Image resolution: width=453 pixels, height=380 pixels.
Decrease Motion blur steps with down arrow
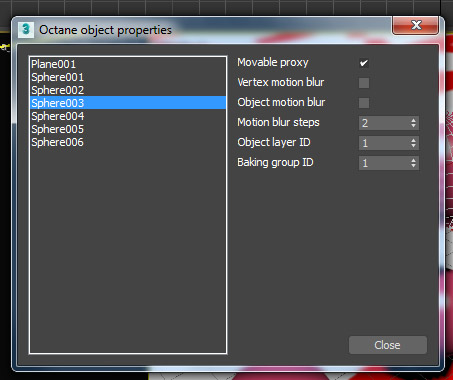[x=413, y=126]
